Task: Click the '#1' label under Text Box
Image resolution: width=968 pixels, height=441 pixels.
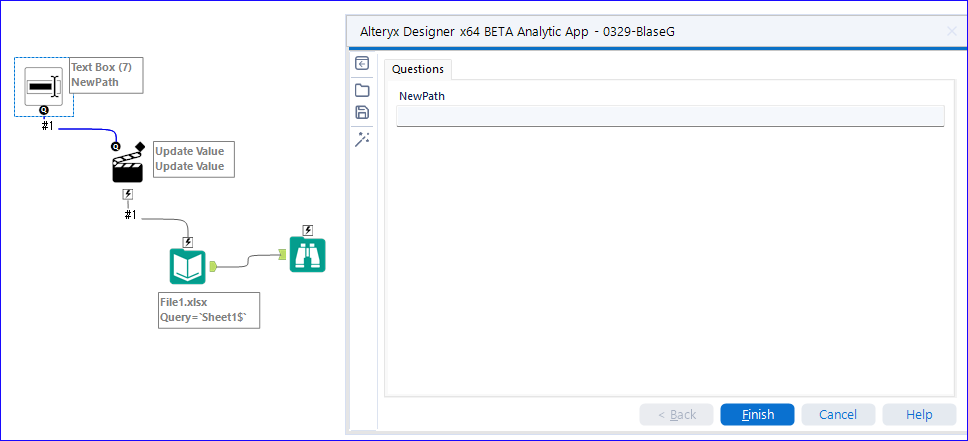Action: (x=47, y=125)
